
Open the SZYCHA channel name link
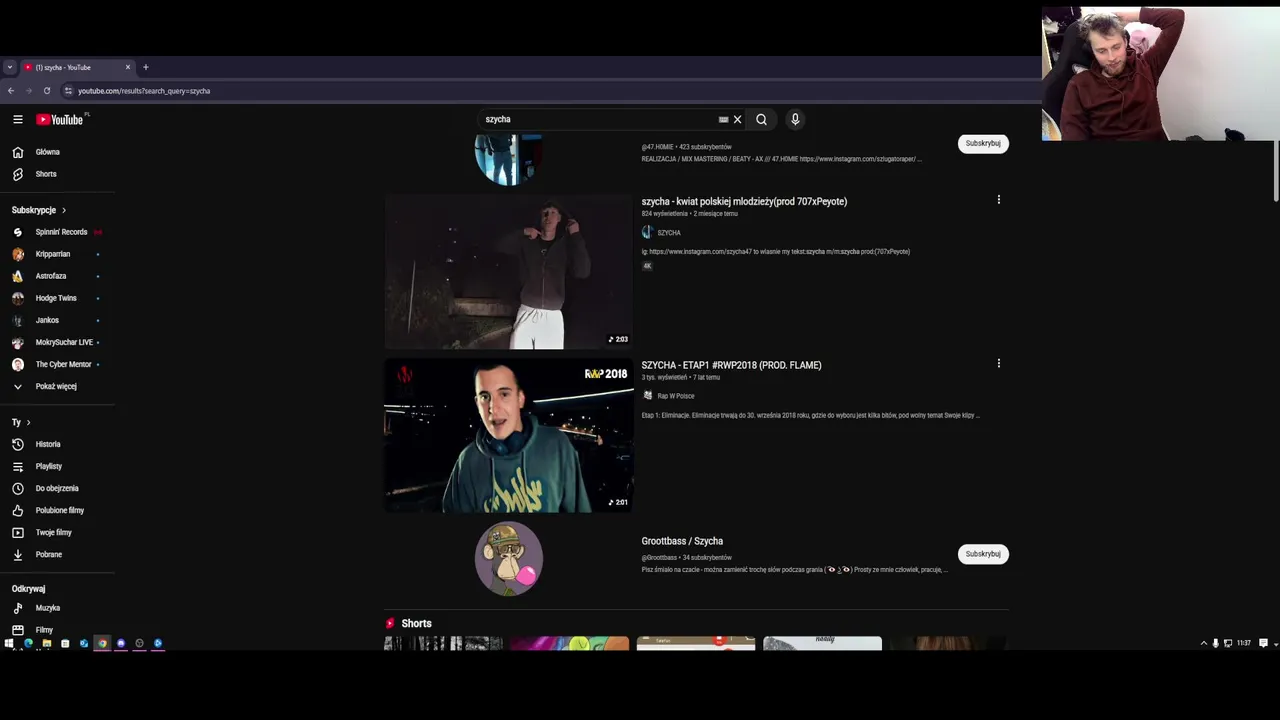click(669, 233)
